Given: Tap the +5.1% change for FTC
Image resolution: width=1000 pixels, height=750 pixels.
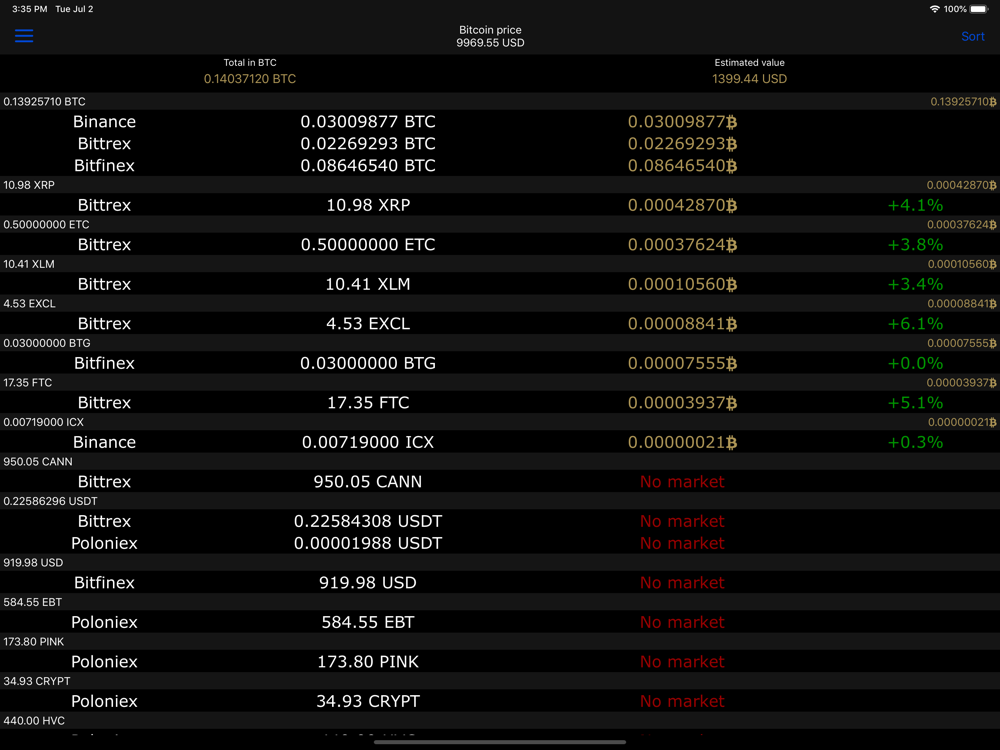Looking at the screenshot, I should (915, 402).
